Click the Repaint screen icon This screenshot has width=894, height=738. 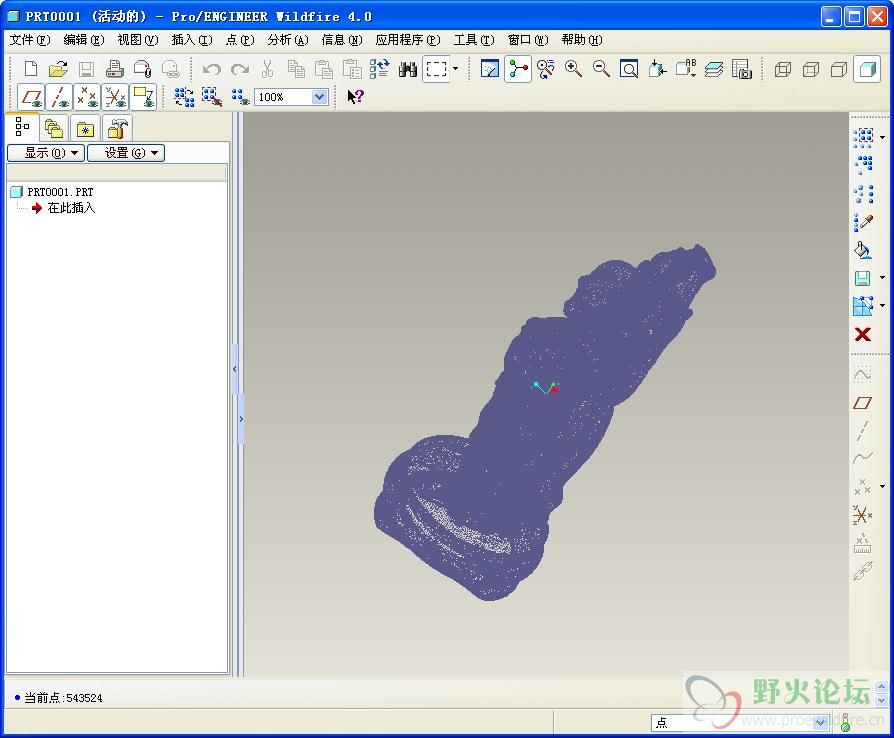[x=490, y=69]
